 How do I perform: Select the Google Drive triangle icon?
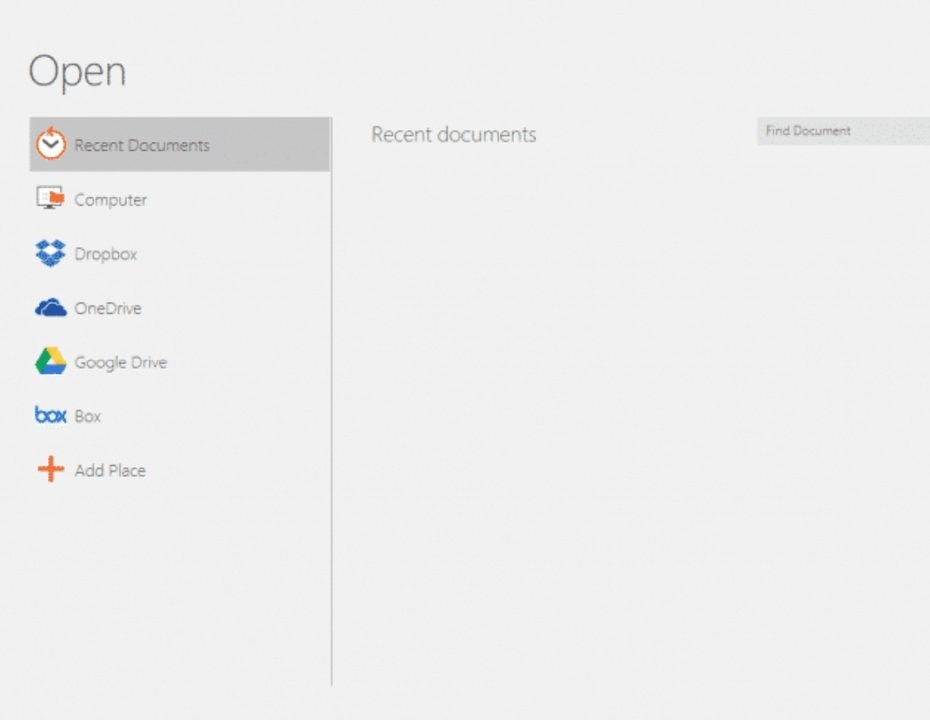coord(49,362)
